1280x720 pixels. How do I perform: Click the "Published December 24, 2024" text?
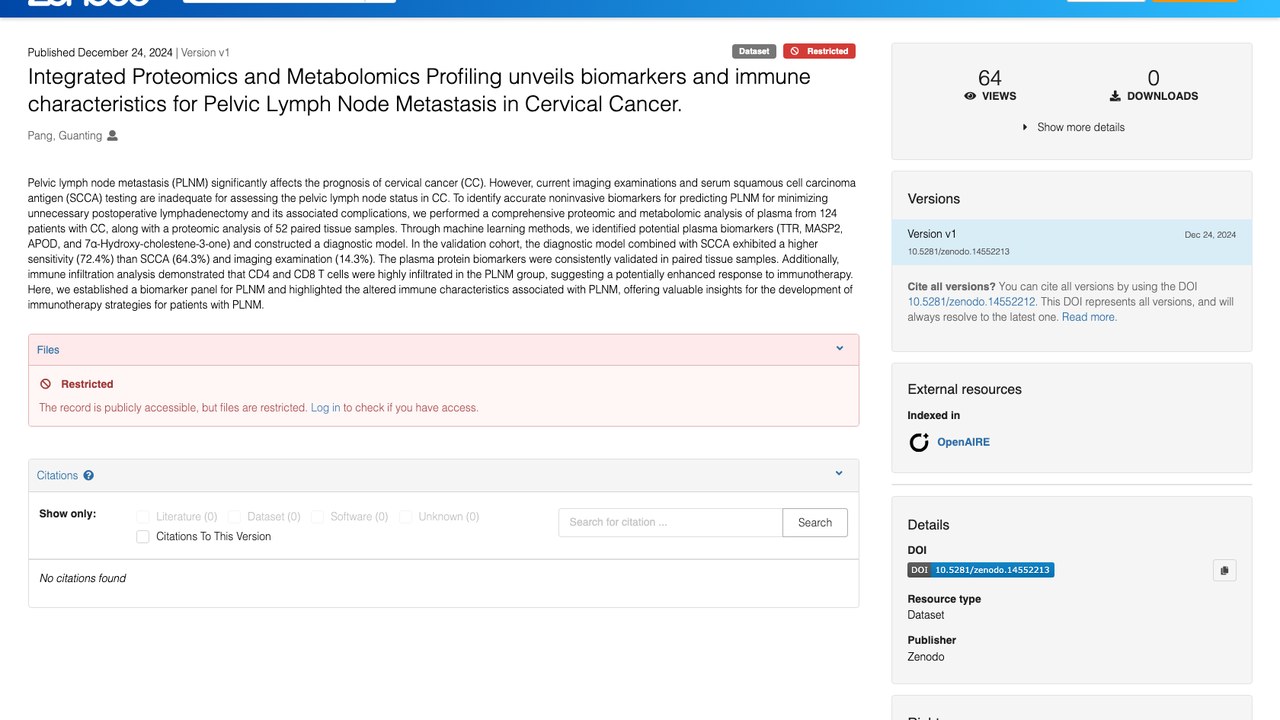point(100,53)
